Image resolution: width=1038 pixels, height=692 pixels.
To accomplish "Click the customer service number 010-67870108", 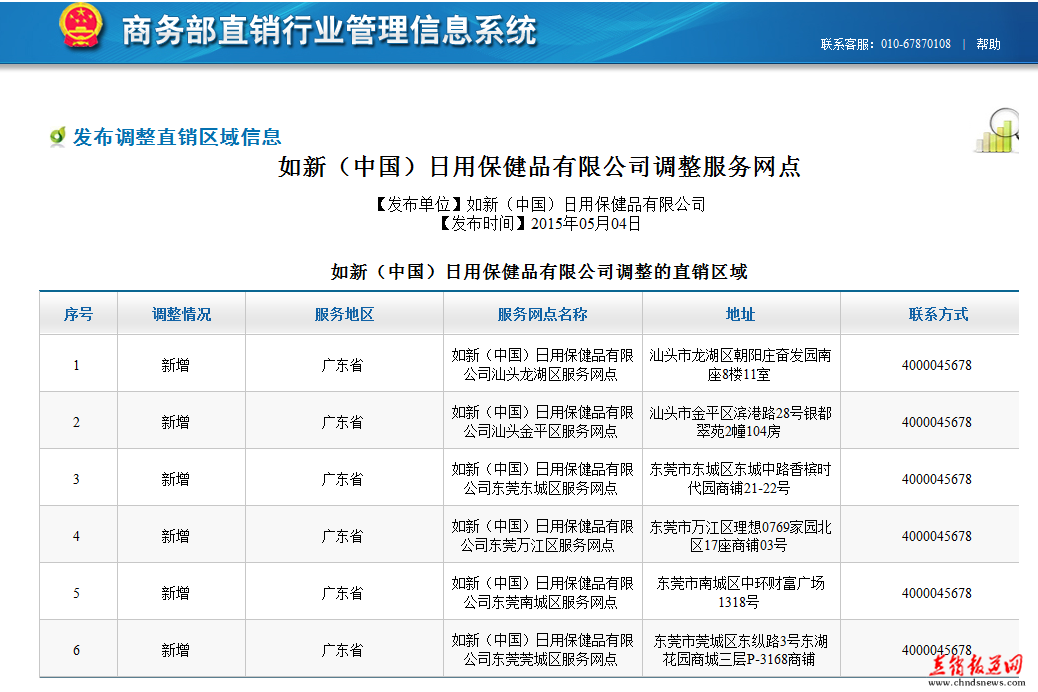I will tap(915, 44).
